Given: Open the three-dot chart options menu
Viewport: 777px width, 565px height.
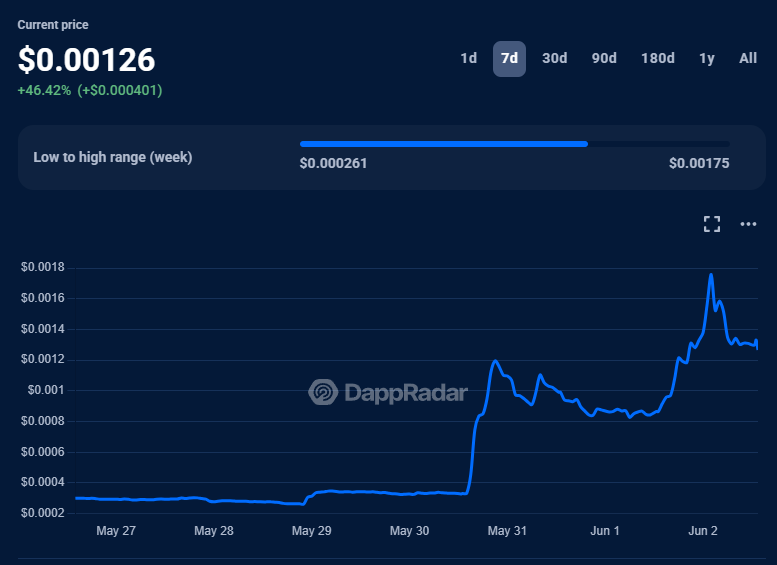Looking at the screenshot, I should pos(748,224).
